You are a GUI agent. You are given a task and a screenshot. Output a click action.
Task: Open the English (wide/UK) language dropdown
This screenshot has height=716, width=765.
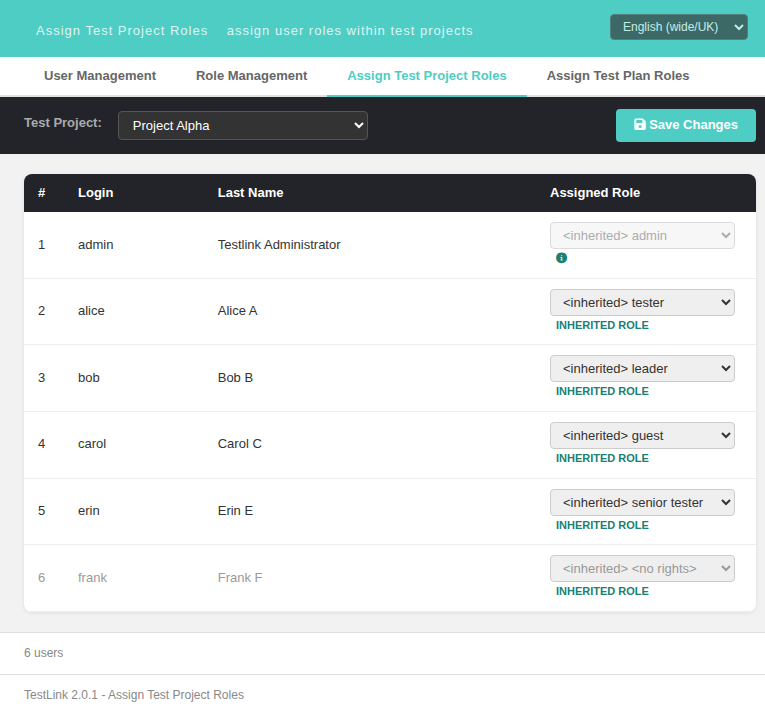(x=679, y=27)
